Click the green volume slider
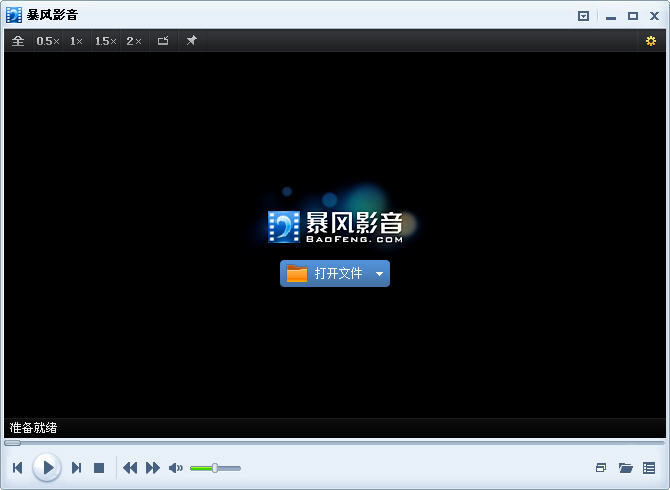The height and width of the screenshot is (490, 670). tap(215, 468)
